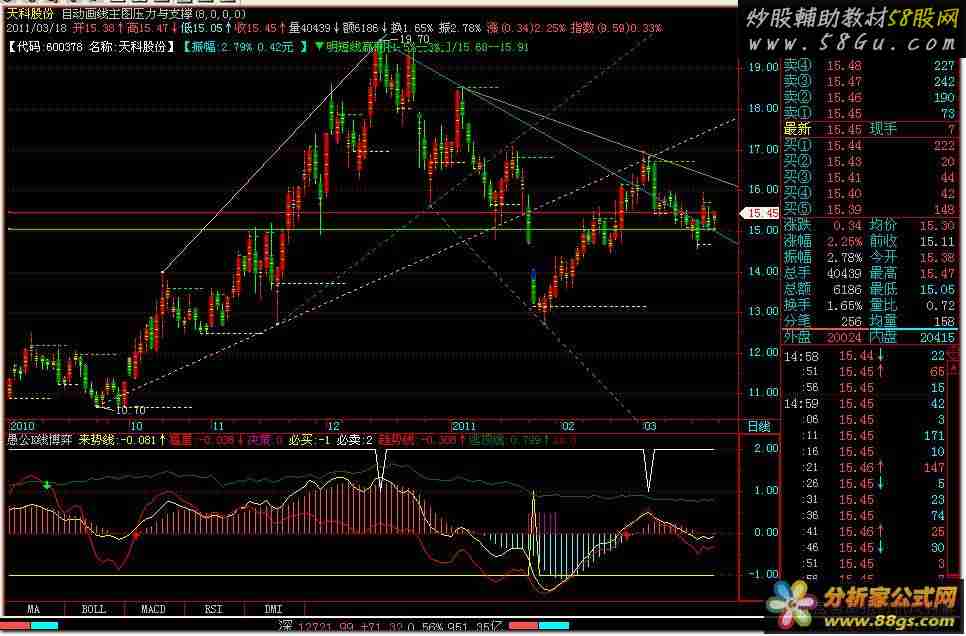
Task: Click the 最新 15.45 latest price row
Action: 869,129
